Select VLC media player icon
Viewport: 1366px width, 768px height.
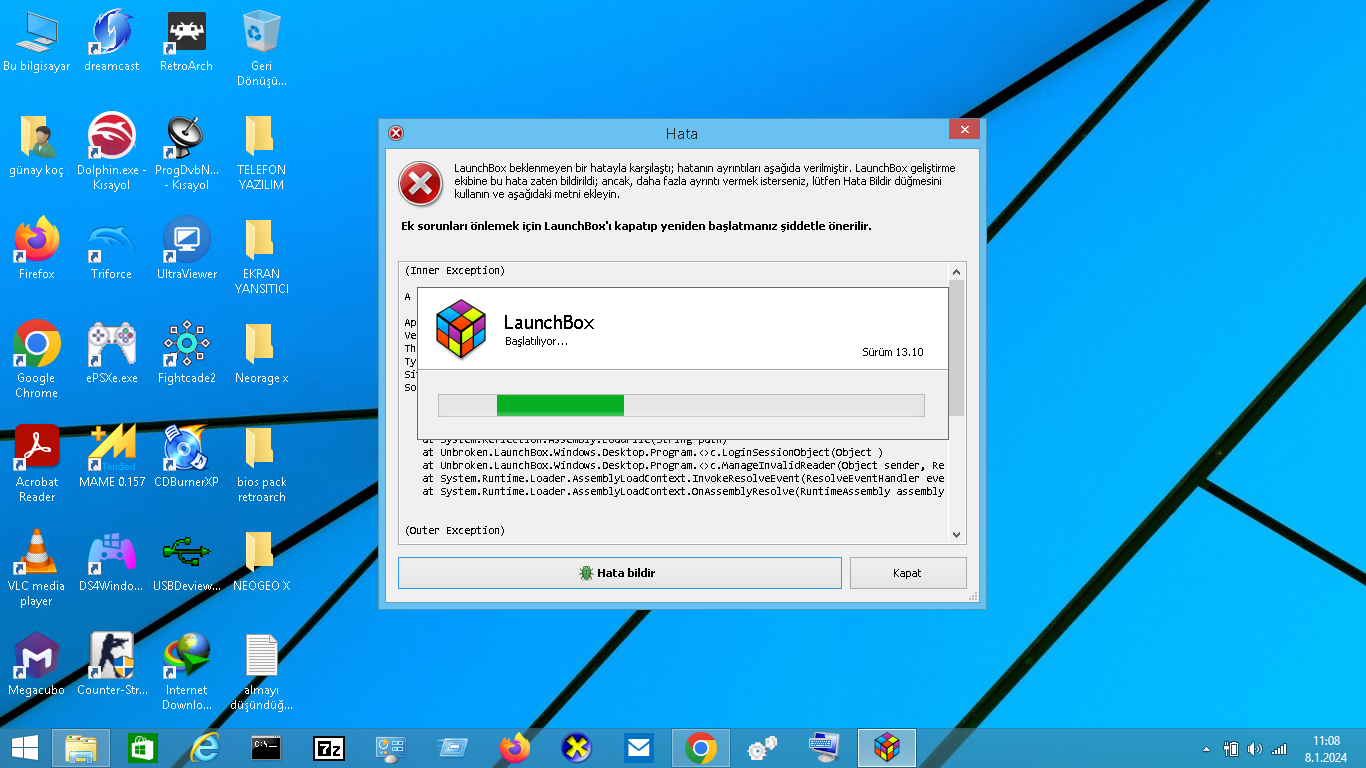point(37,568)
